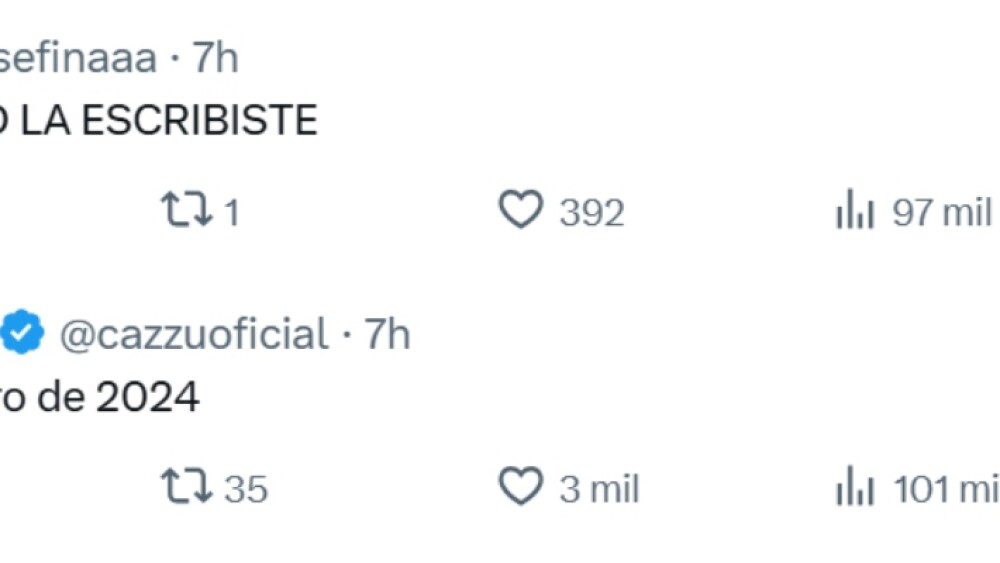Like the reply with 392 likes

pyautogui.click(x=520, y=211)
